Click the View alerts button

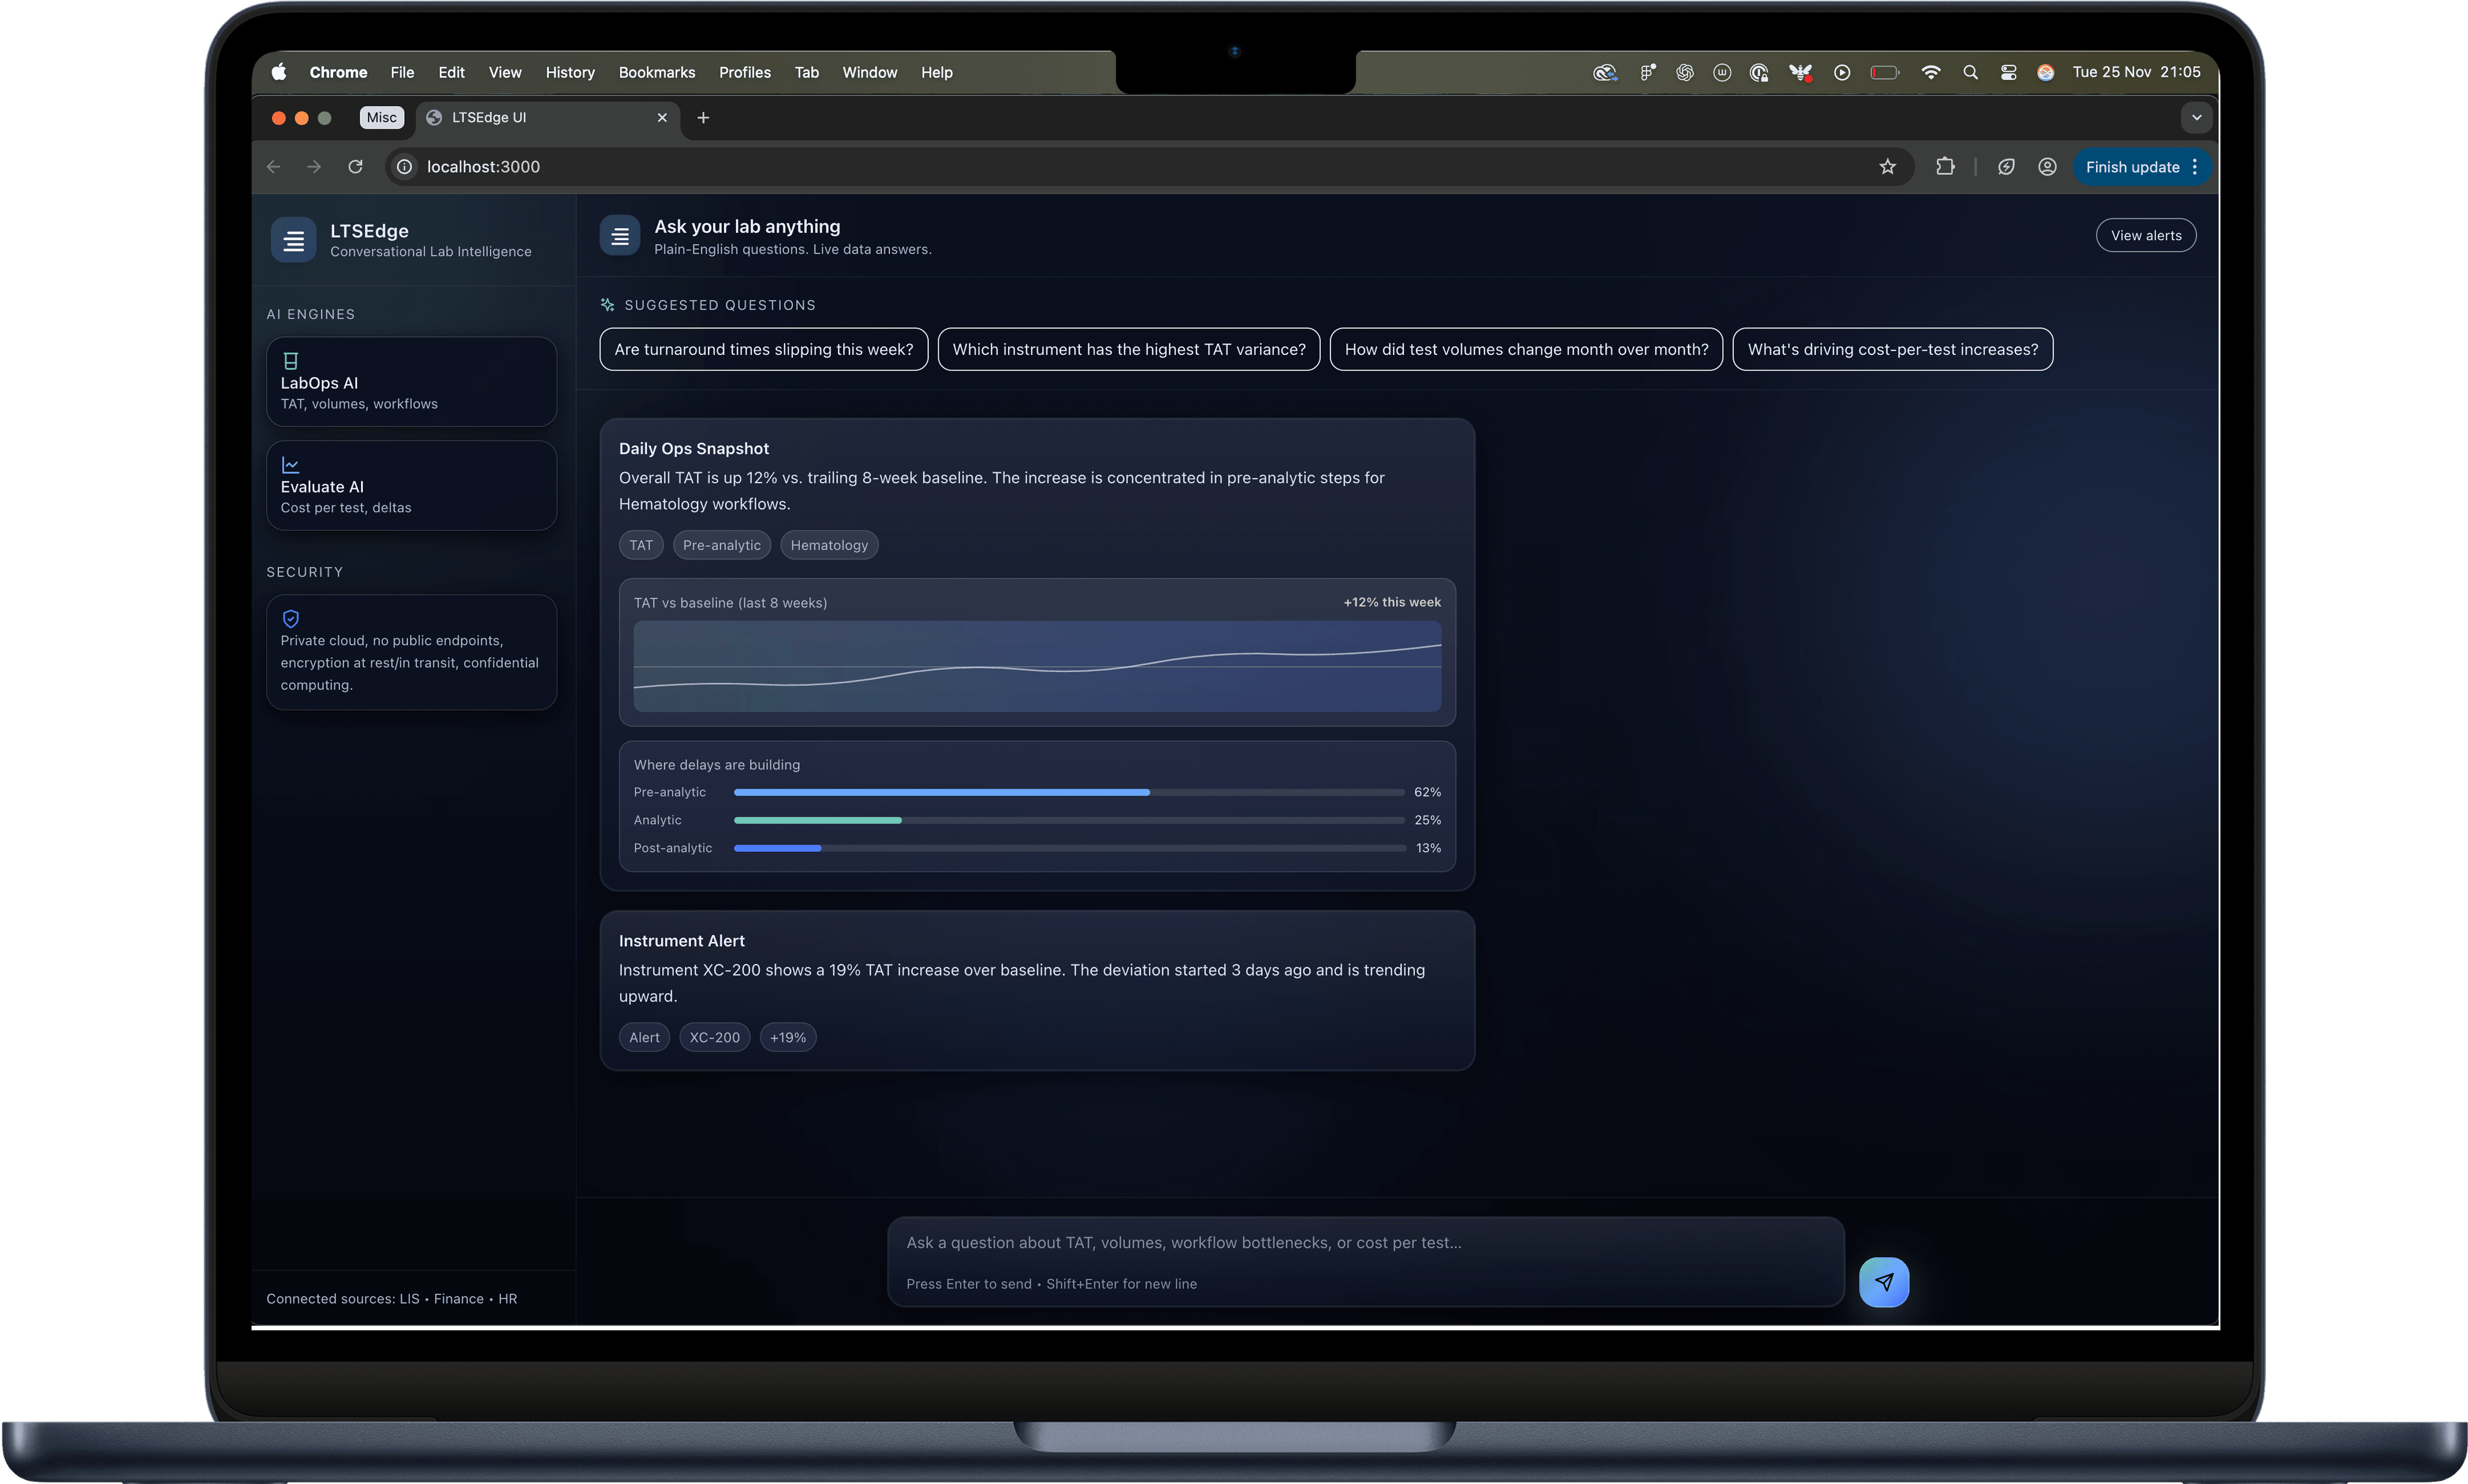click(x=2145, y=236)
